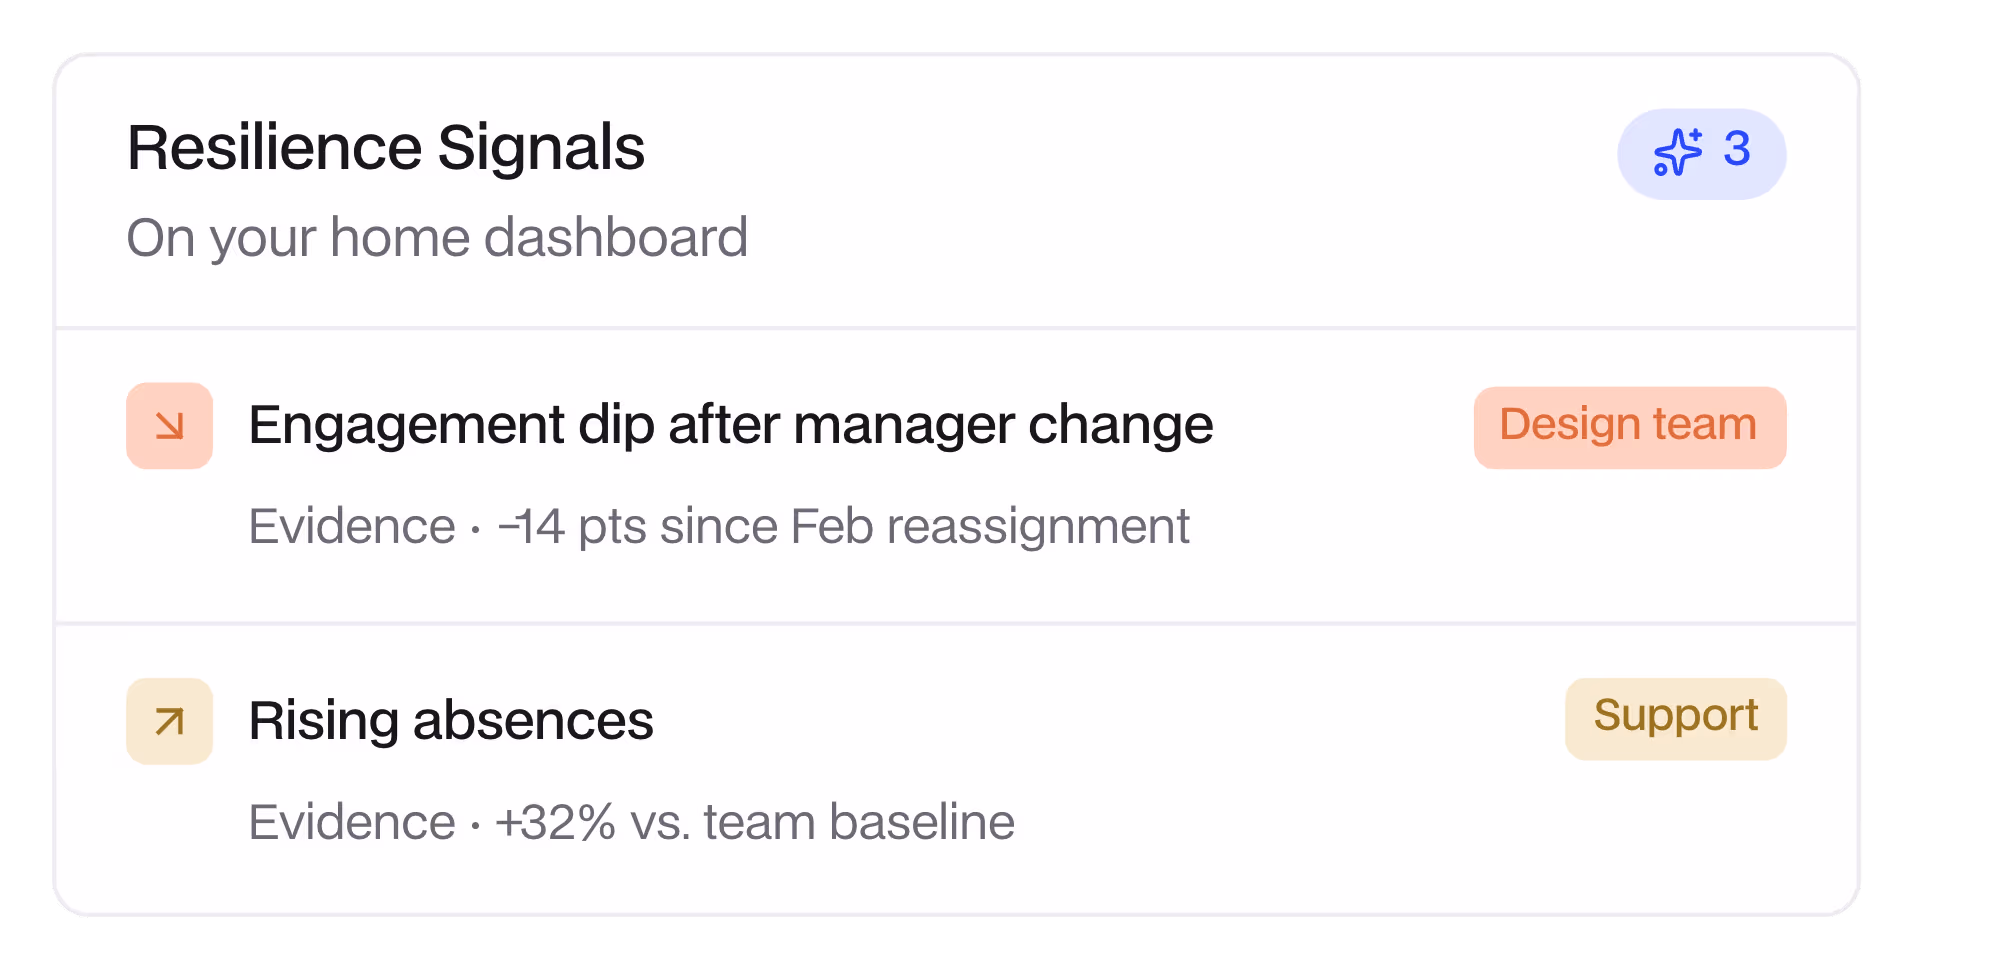Select the Rising absences list row
The width and height of the screenshot is (2000, 969).
point(956,769)
